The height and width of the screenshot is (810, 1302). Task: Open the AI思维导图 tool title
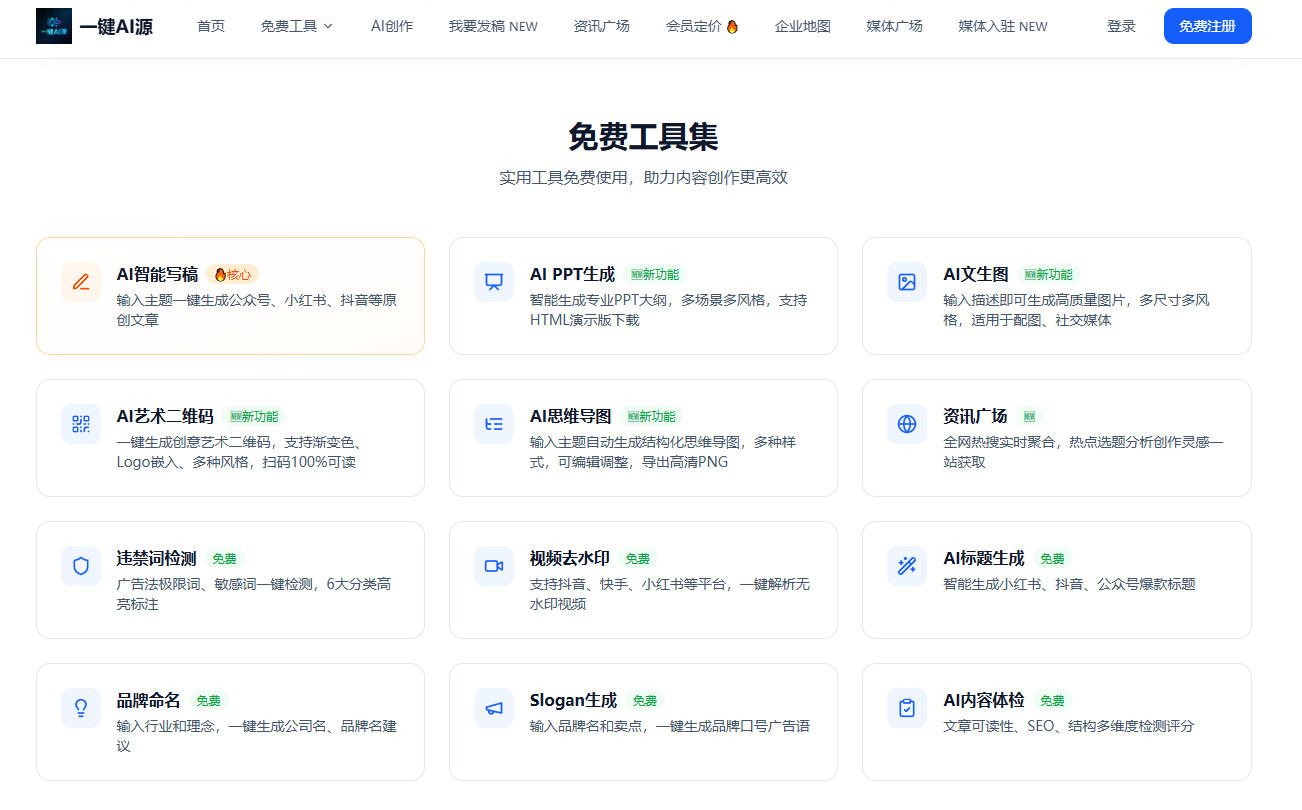click(570, 416)
